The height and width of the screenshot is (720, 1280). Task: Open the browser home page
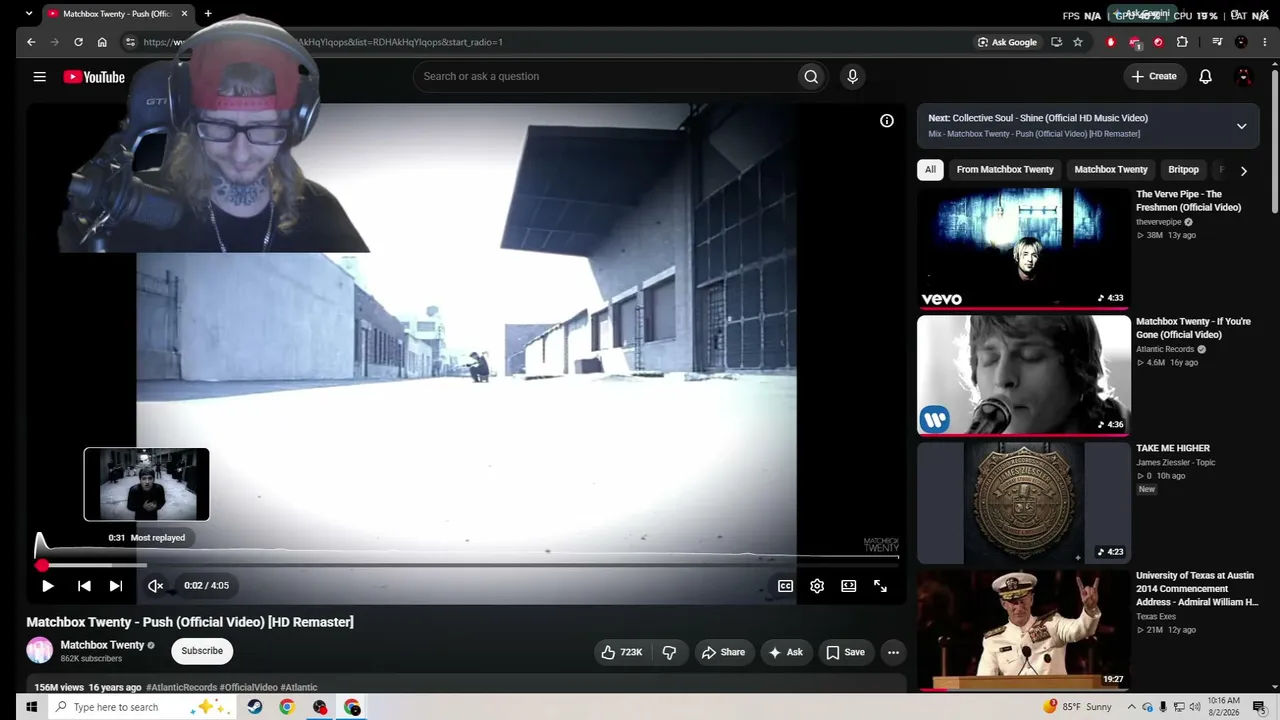[102, 42]
